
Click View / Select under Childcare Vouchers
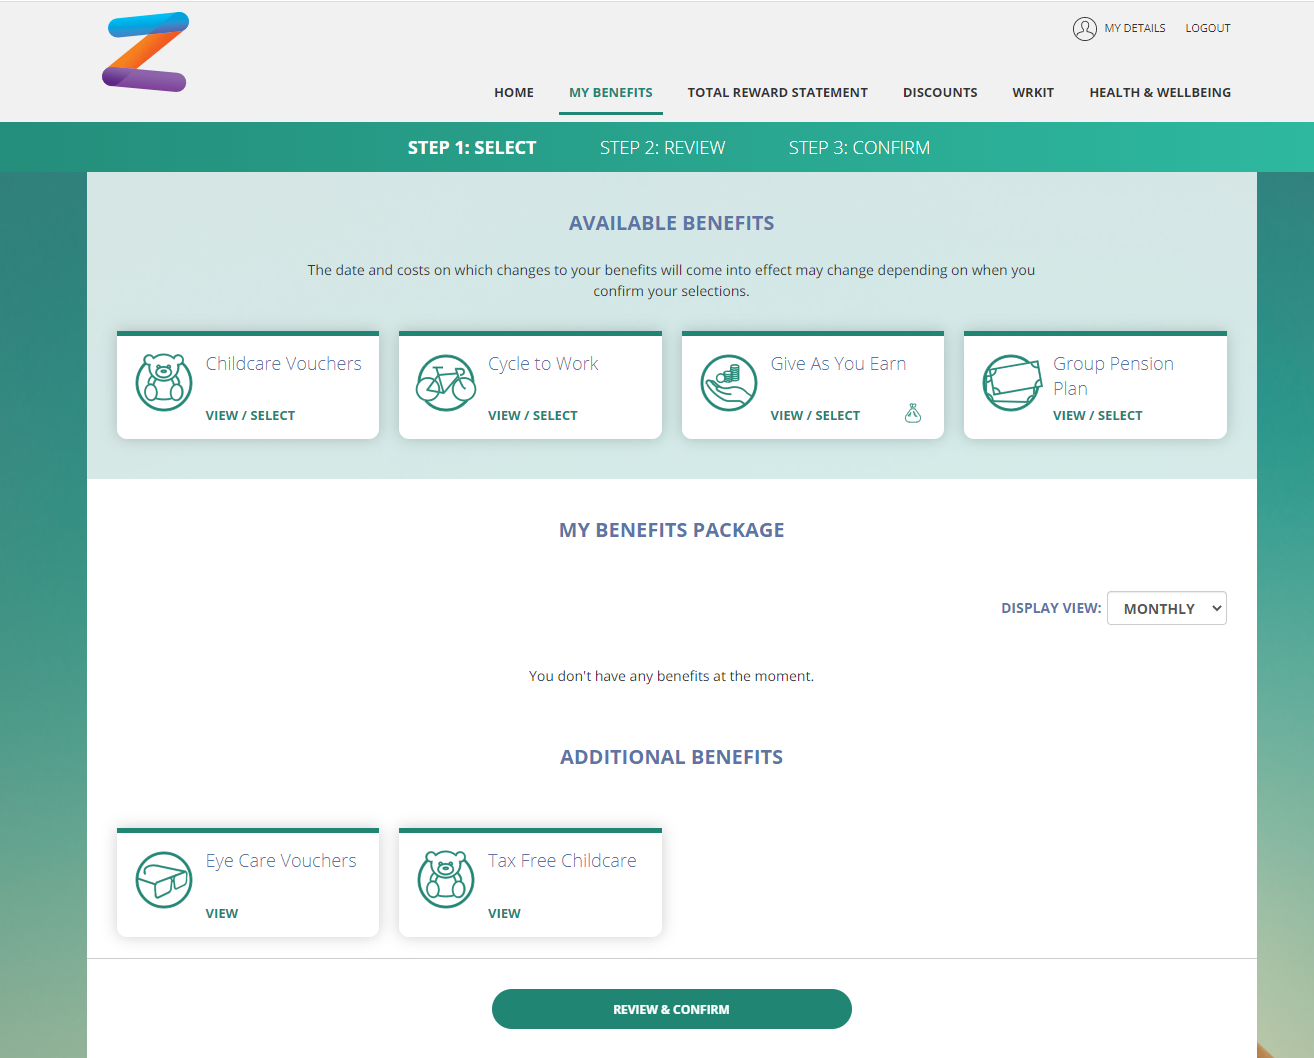[250, 416]
